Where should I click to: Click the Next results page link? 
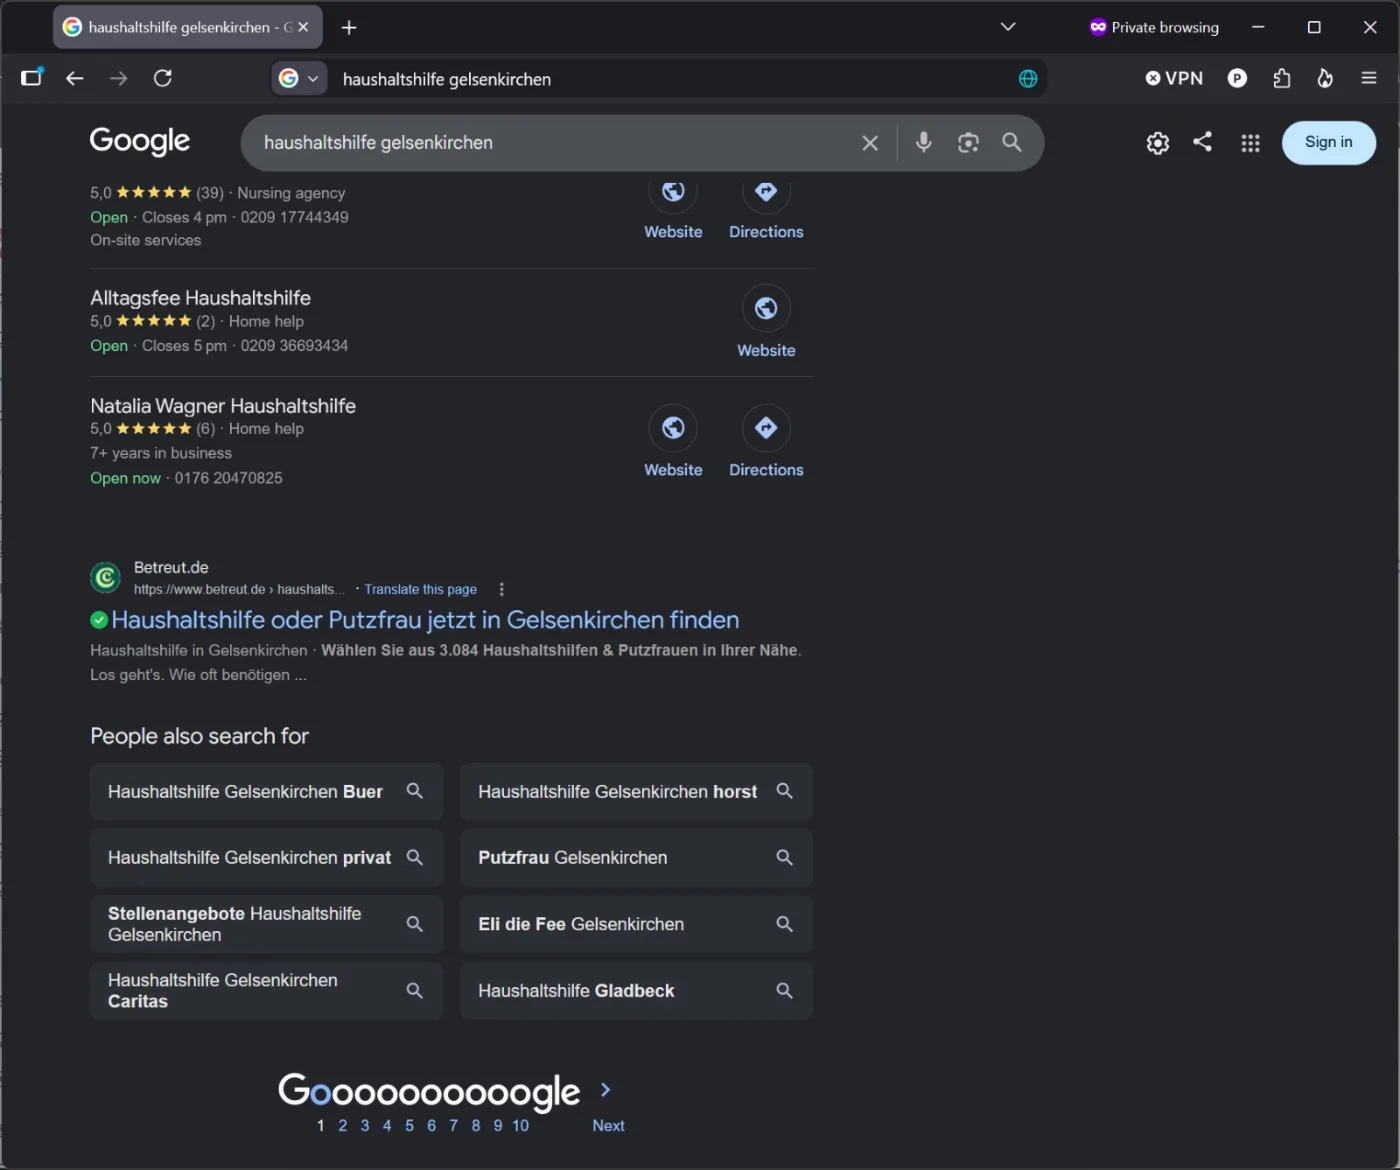608,1126
